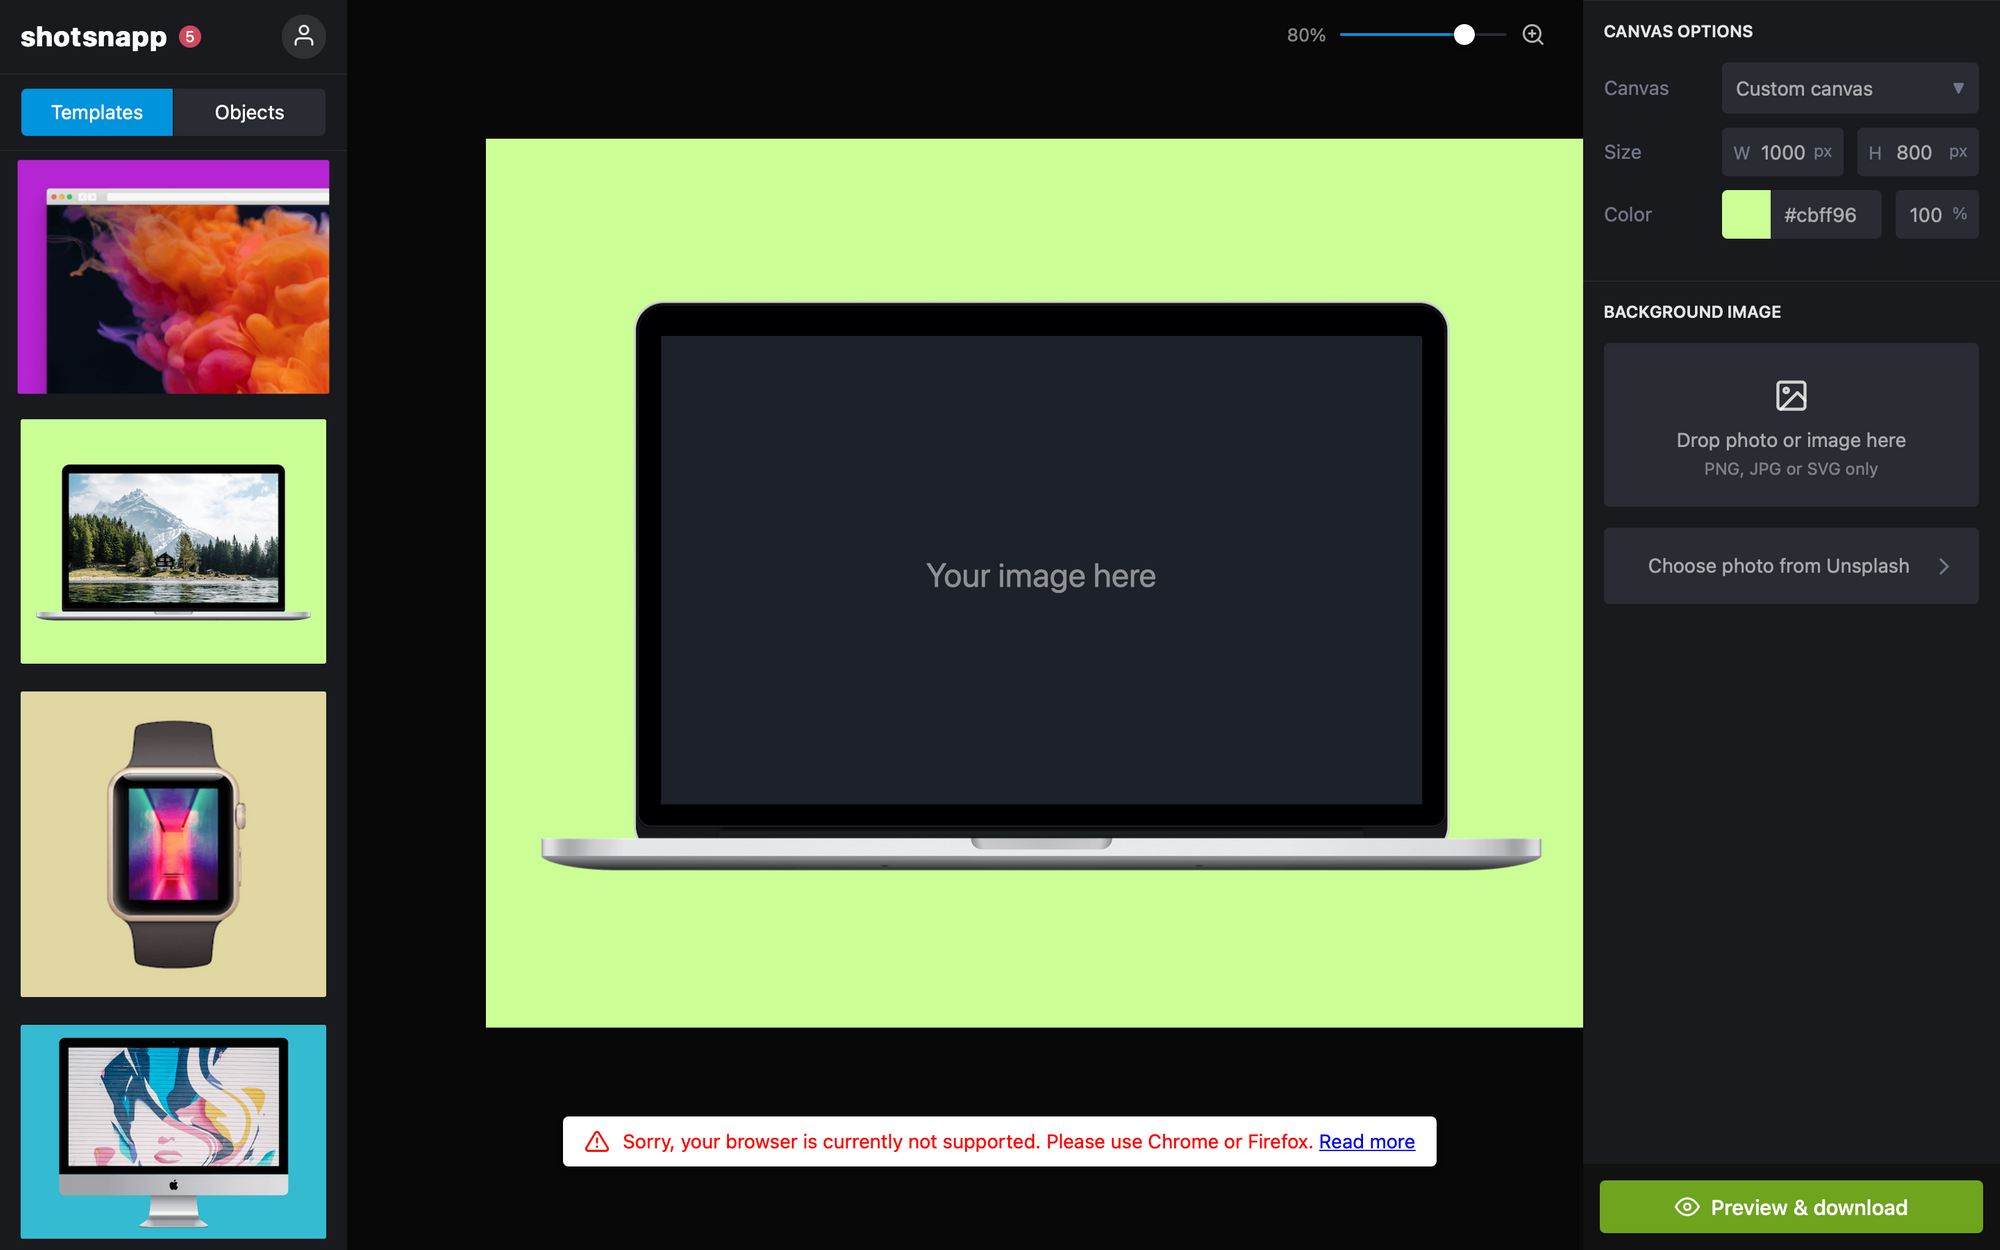Click the image upload icon in drop area
Image resolution: width=2000 pixels, height=1250 pixels.
[1790, 395]
